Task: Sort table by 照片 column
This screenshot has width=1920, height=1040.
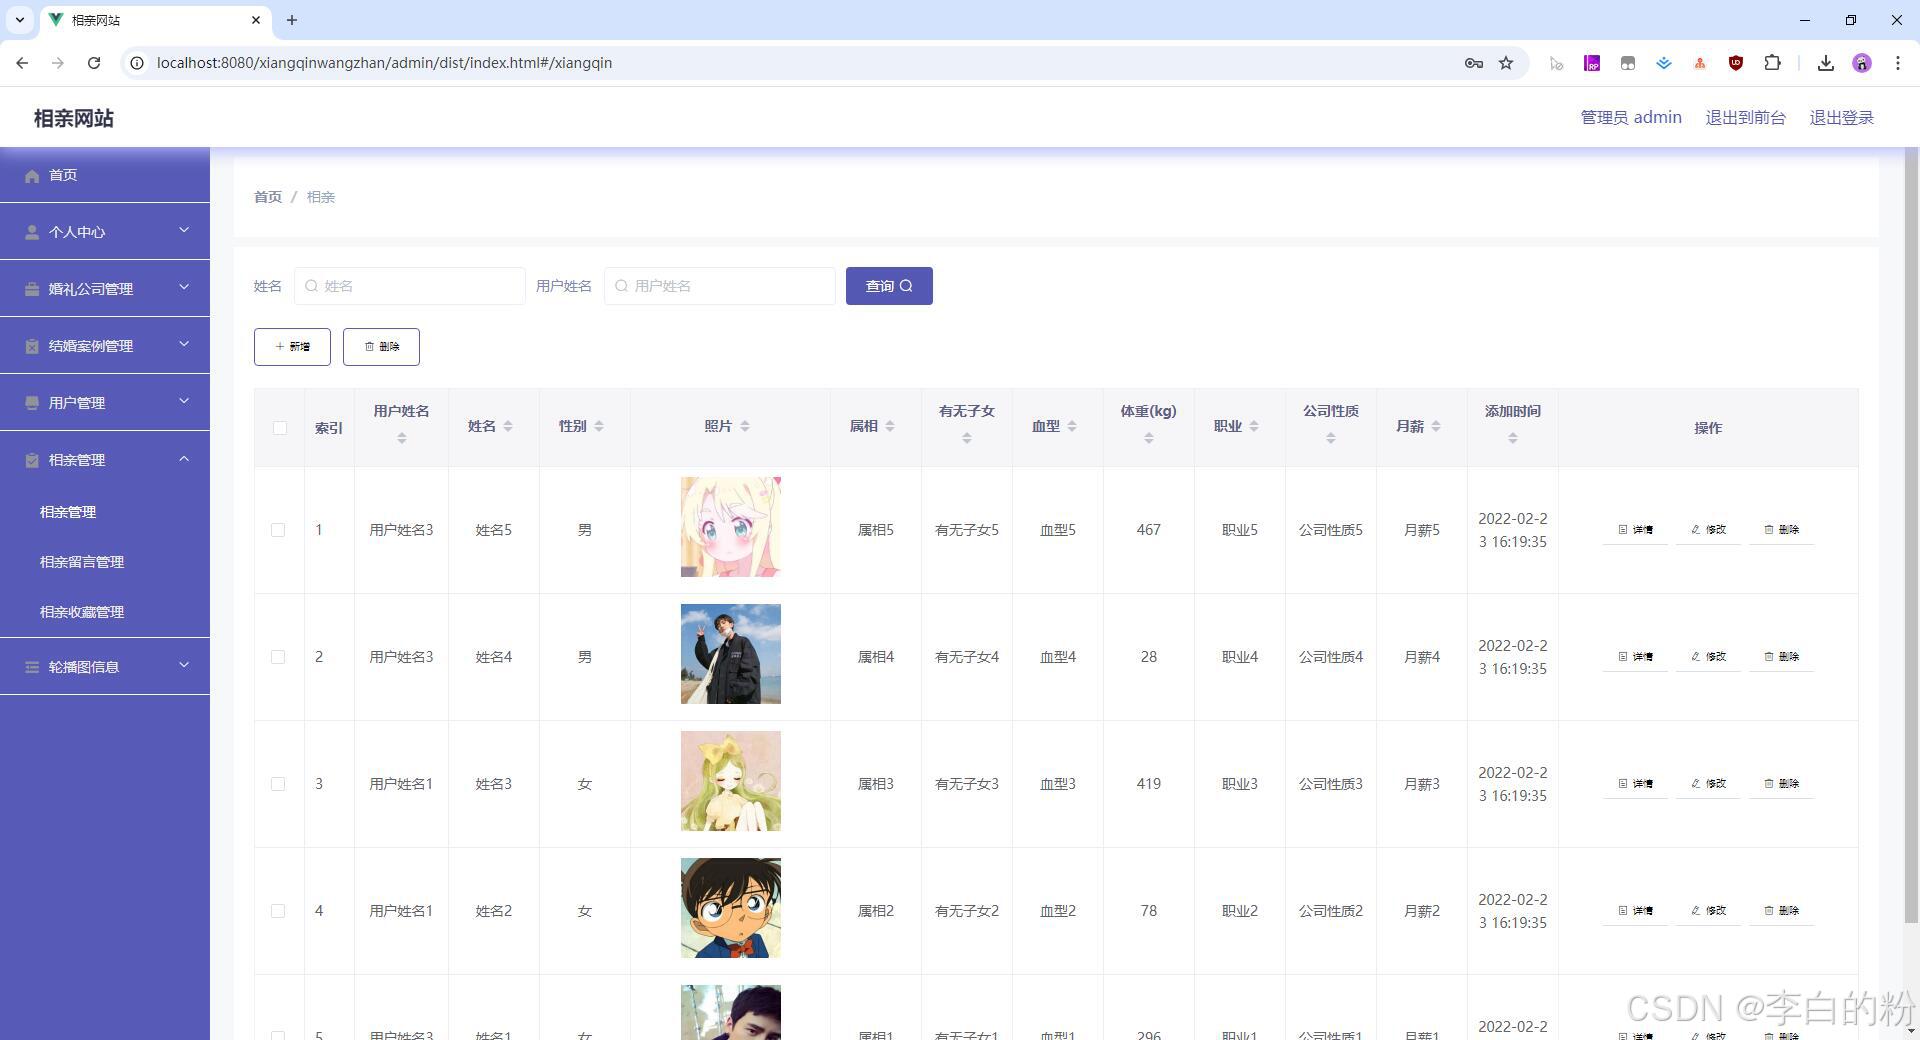Action: 745,427
